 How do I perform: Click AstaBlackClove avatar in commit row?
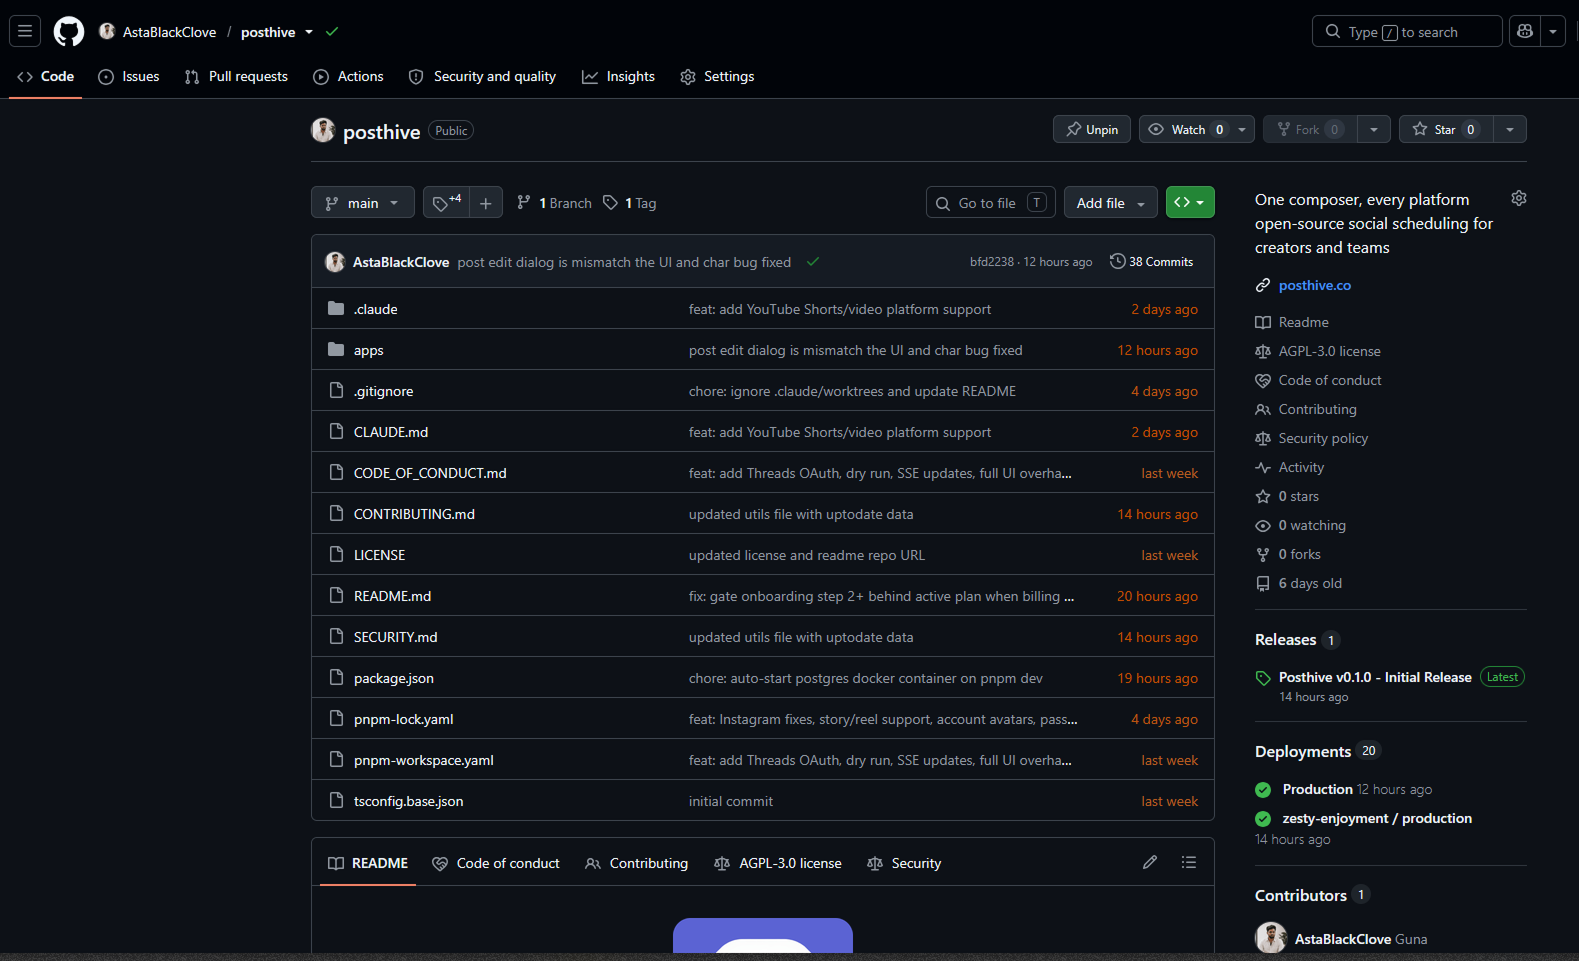[x=335, y=262]
